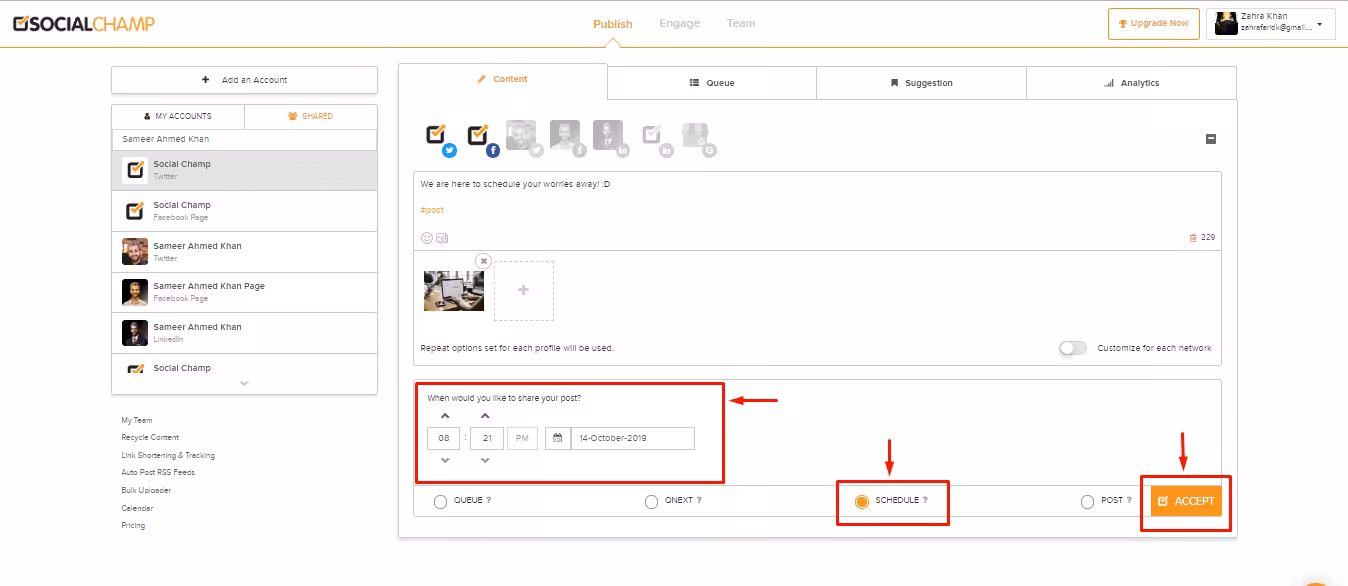Open the My Team link
The width and height of the screenshot is (1348, 586).
137,420
